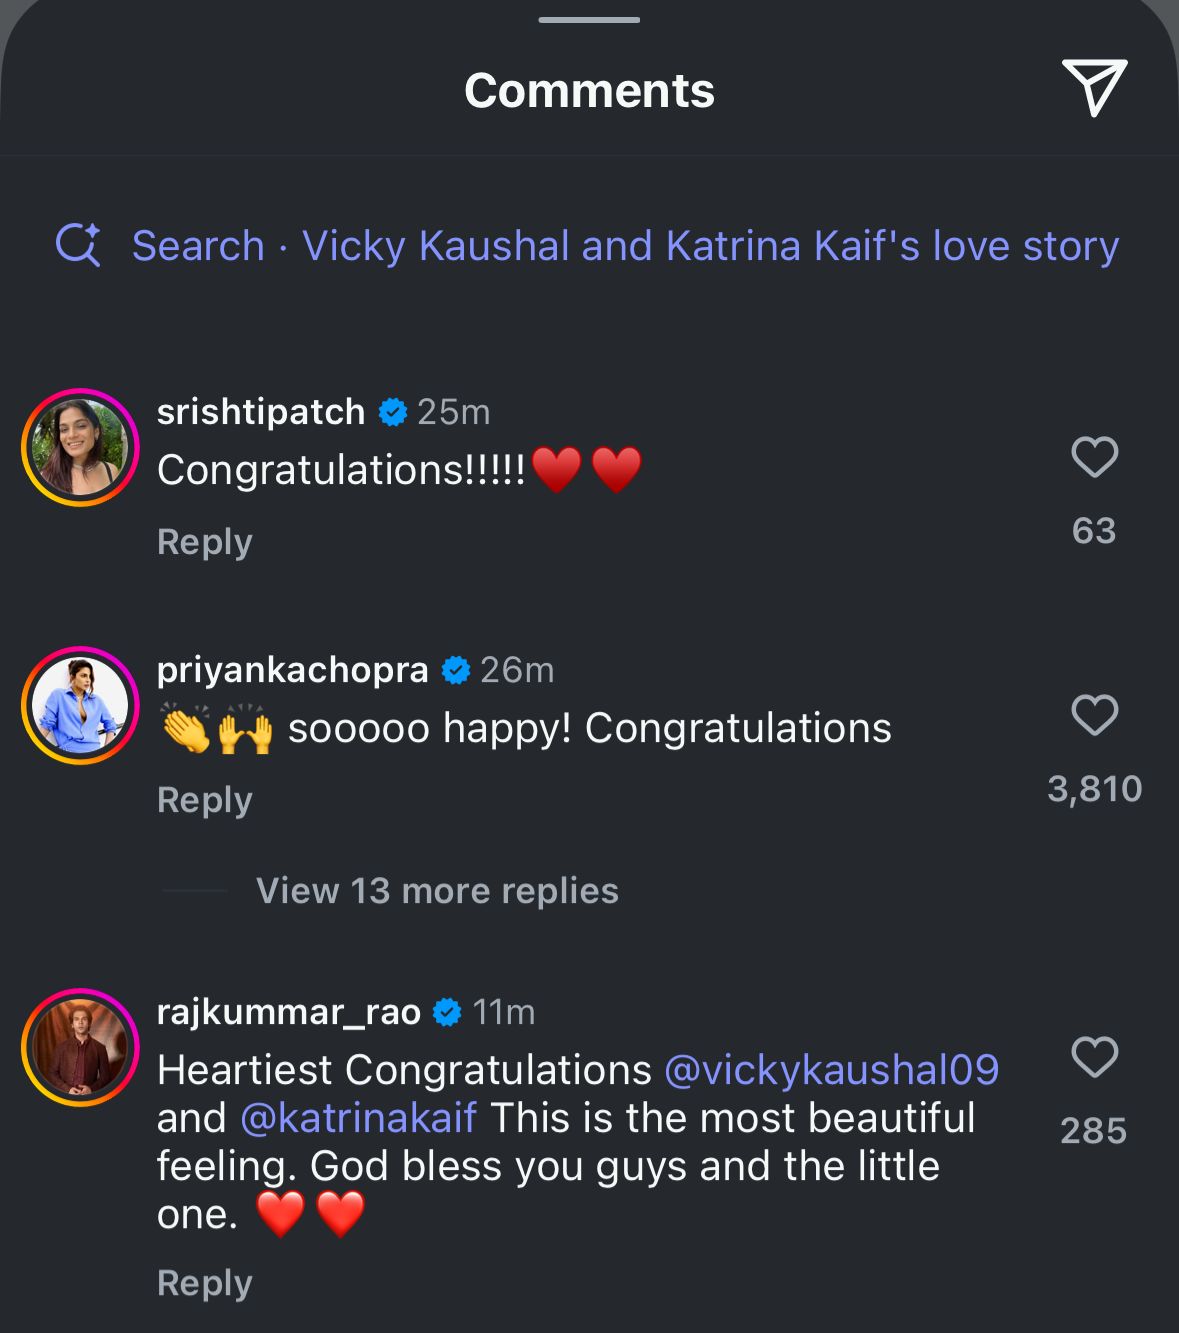Reply to priyankachopra's comment

coord(204,800)
